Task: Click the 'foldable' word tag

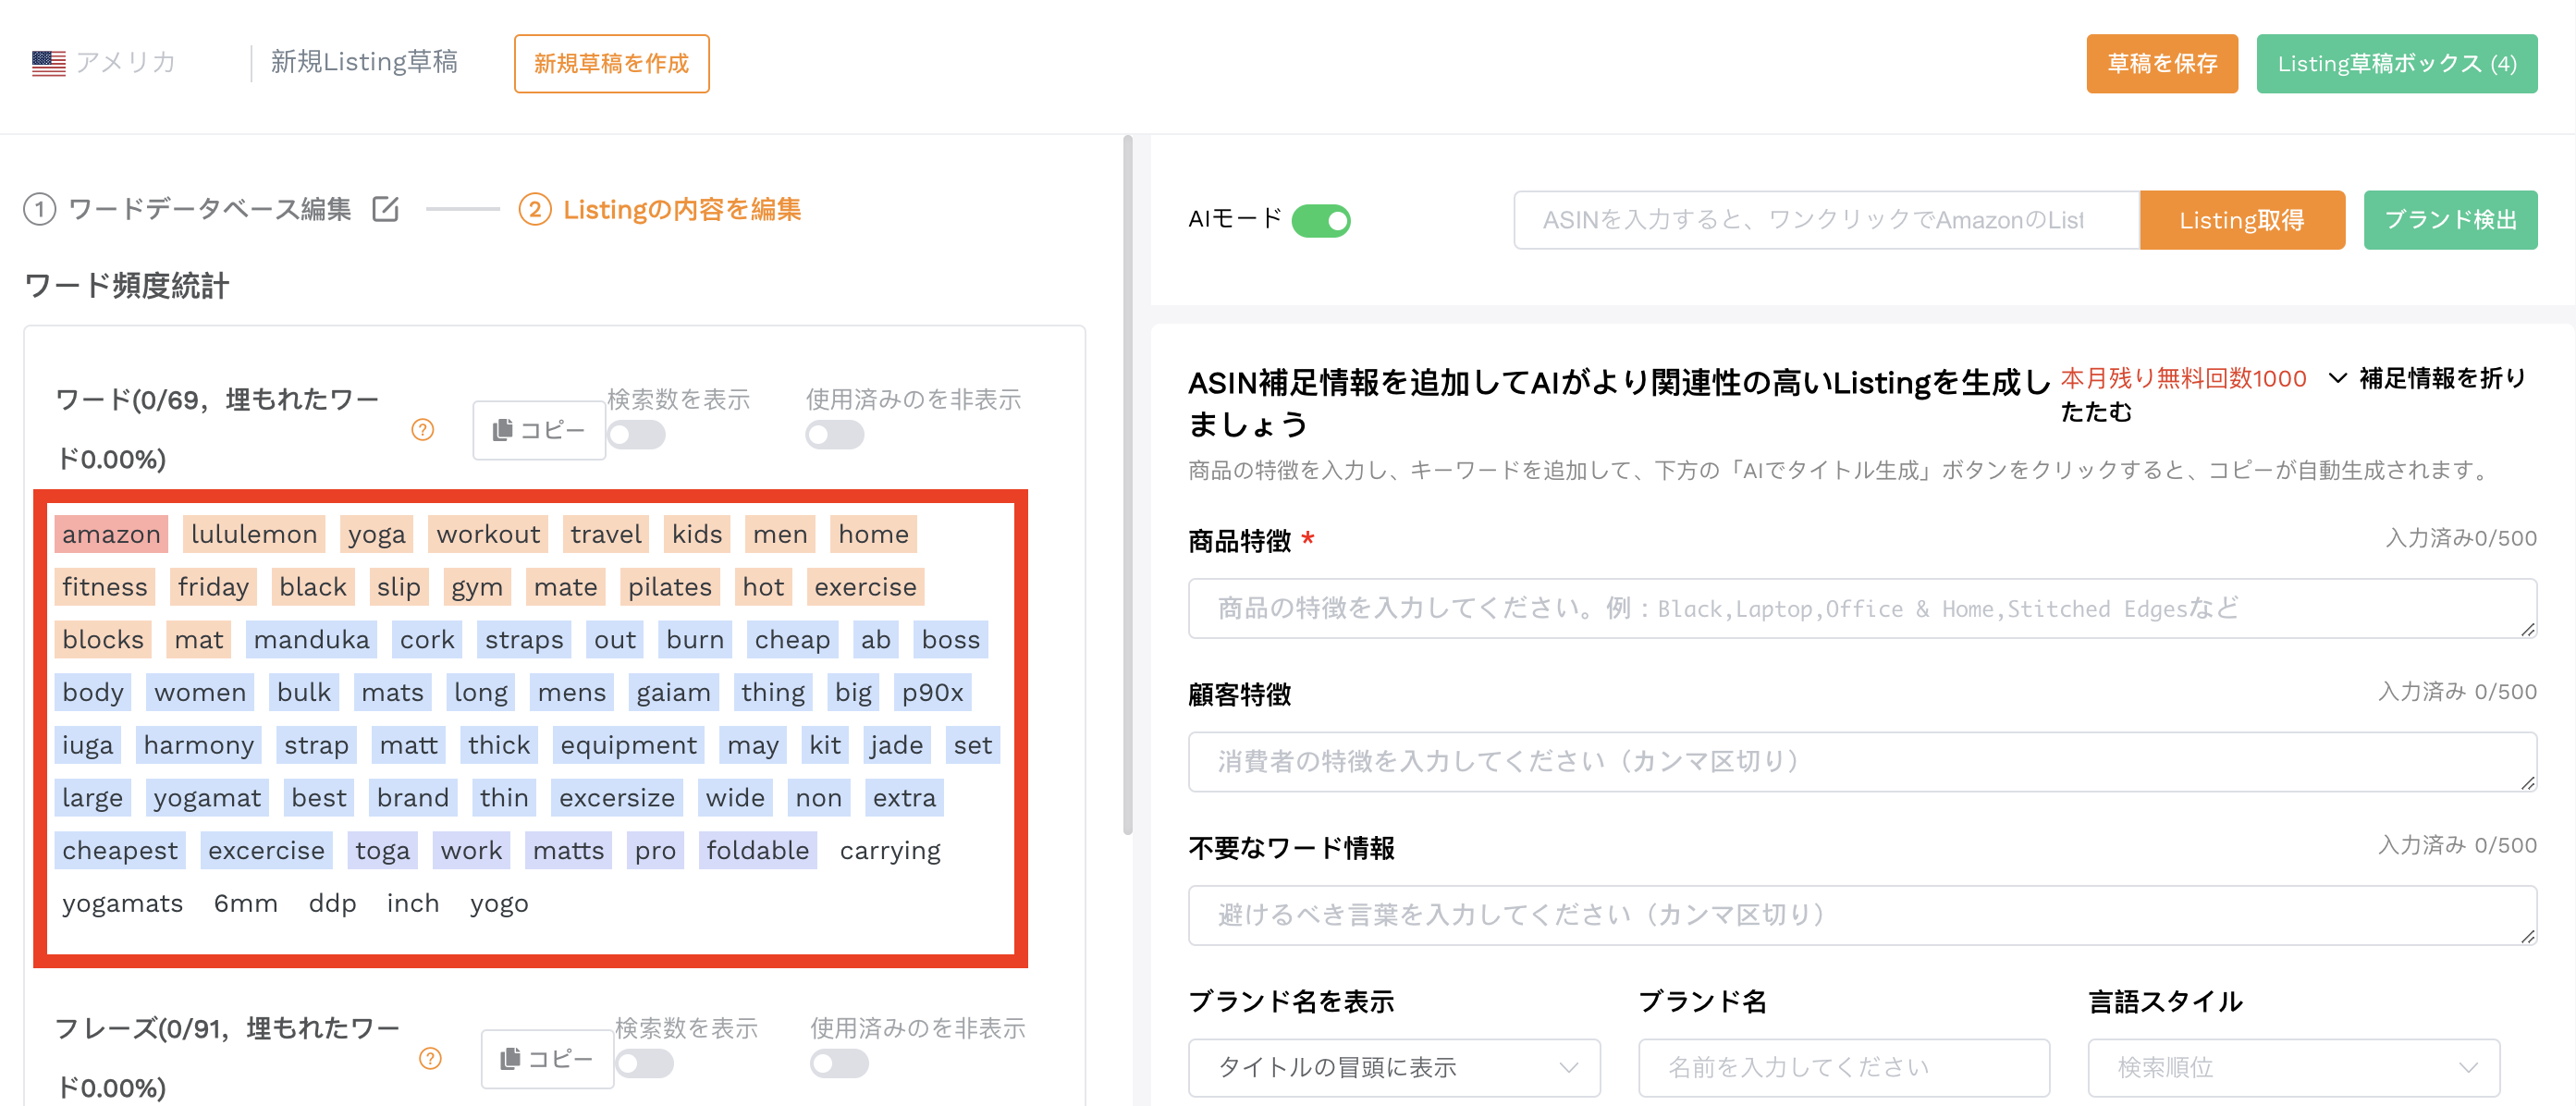Action: click(758, 850)
